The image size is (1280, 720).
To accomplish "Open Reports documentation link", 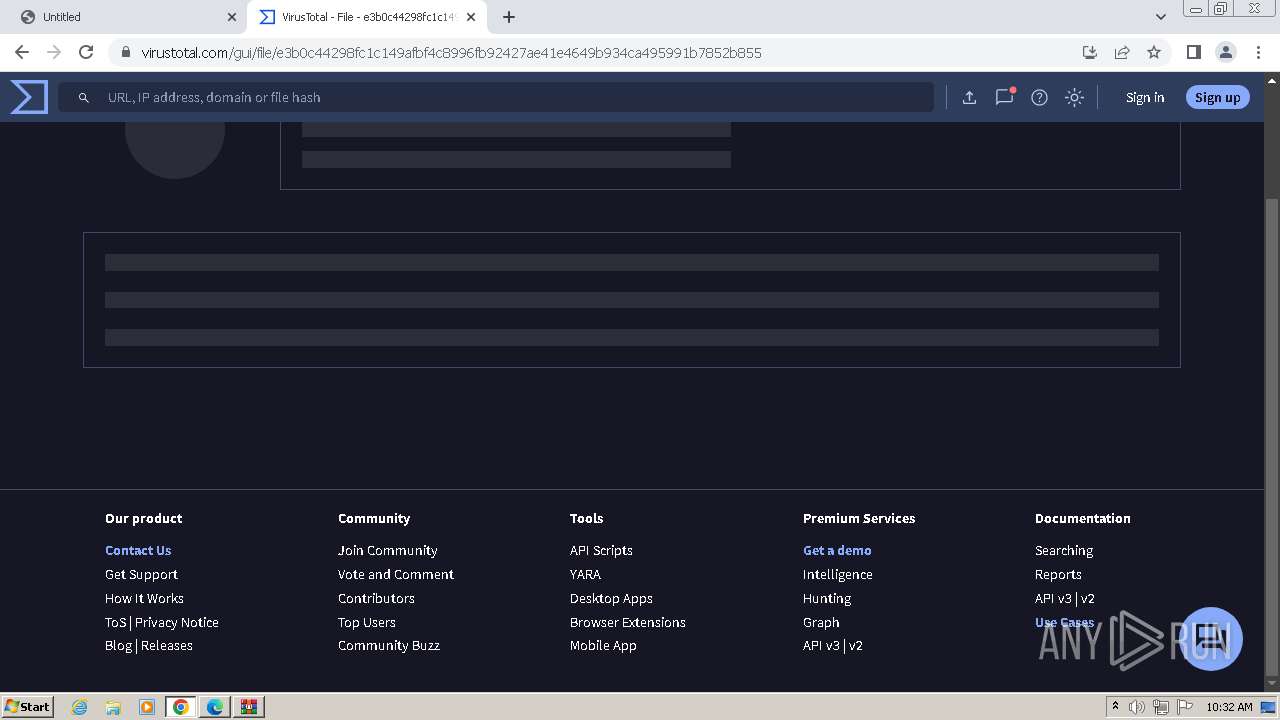I will click(1058, 574).
